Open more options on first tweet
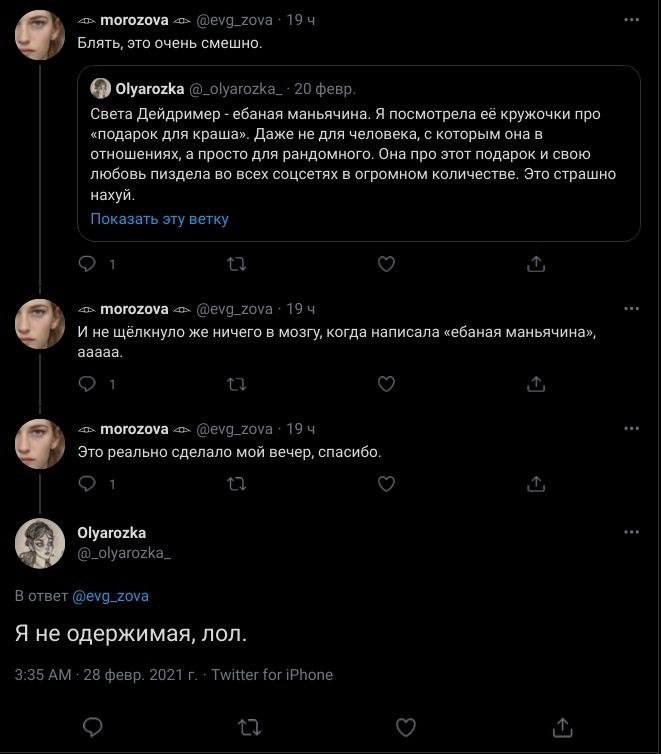This screenshot has width=661, height=754. tap(631, 20)
